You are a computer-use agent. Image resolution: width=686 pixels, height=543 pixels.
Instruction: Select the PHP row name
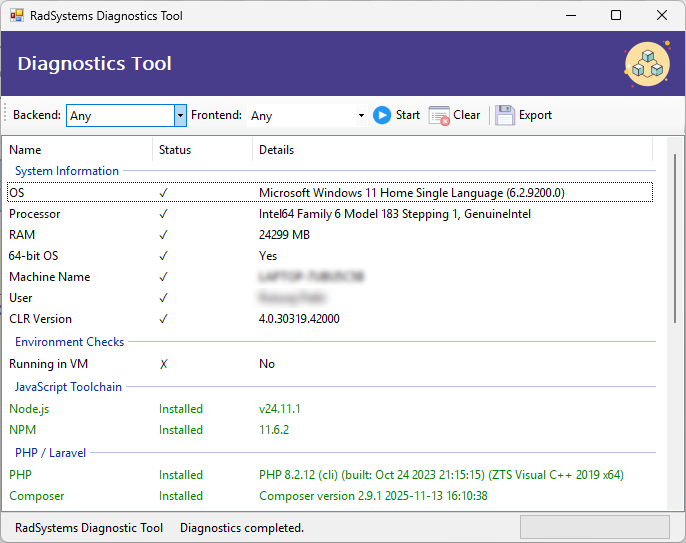[21, 475]
